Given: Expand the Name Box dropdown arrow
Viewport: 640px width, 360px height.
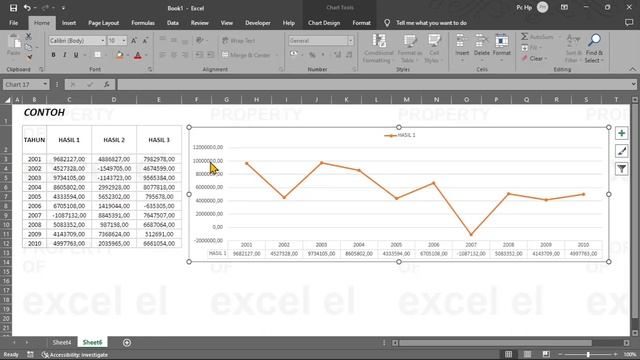Looking at the screenshot, I should (45, 84).
